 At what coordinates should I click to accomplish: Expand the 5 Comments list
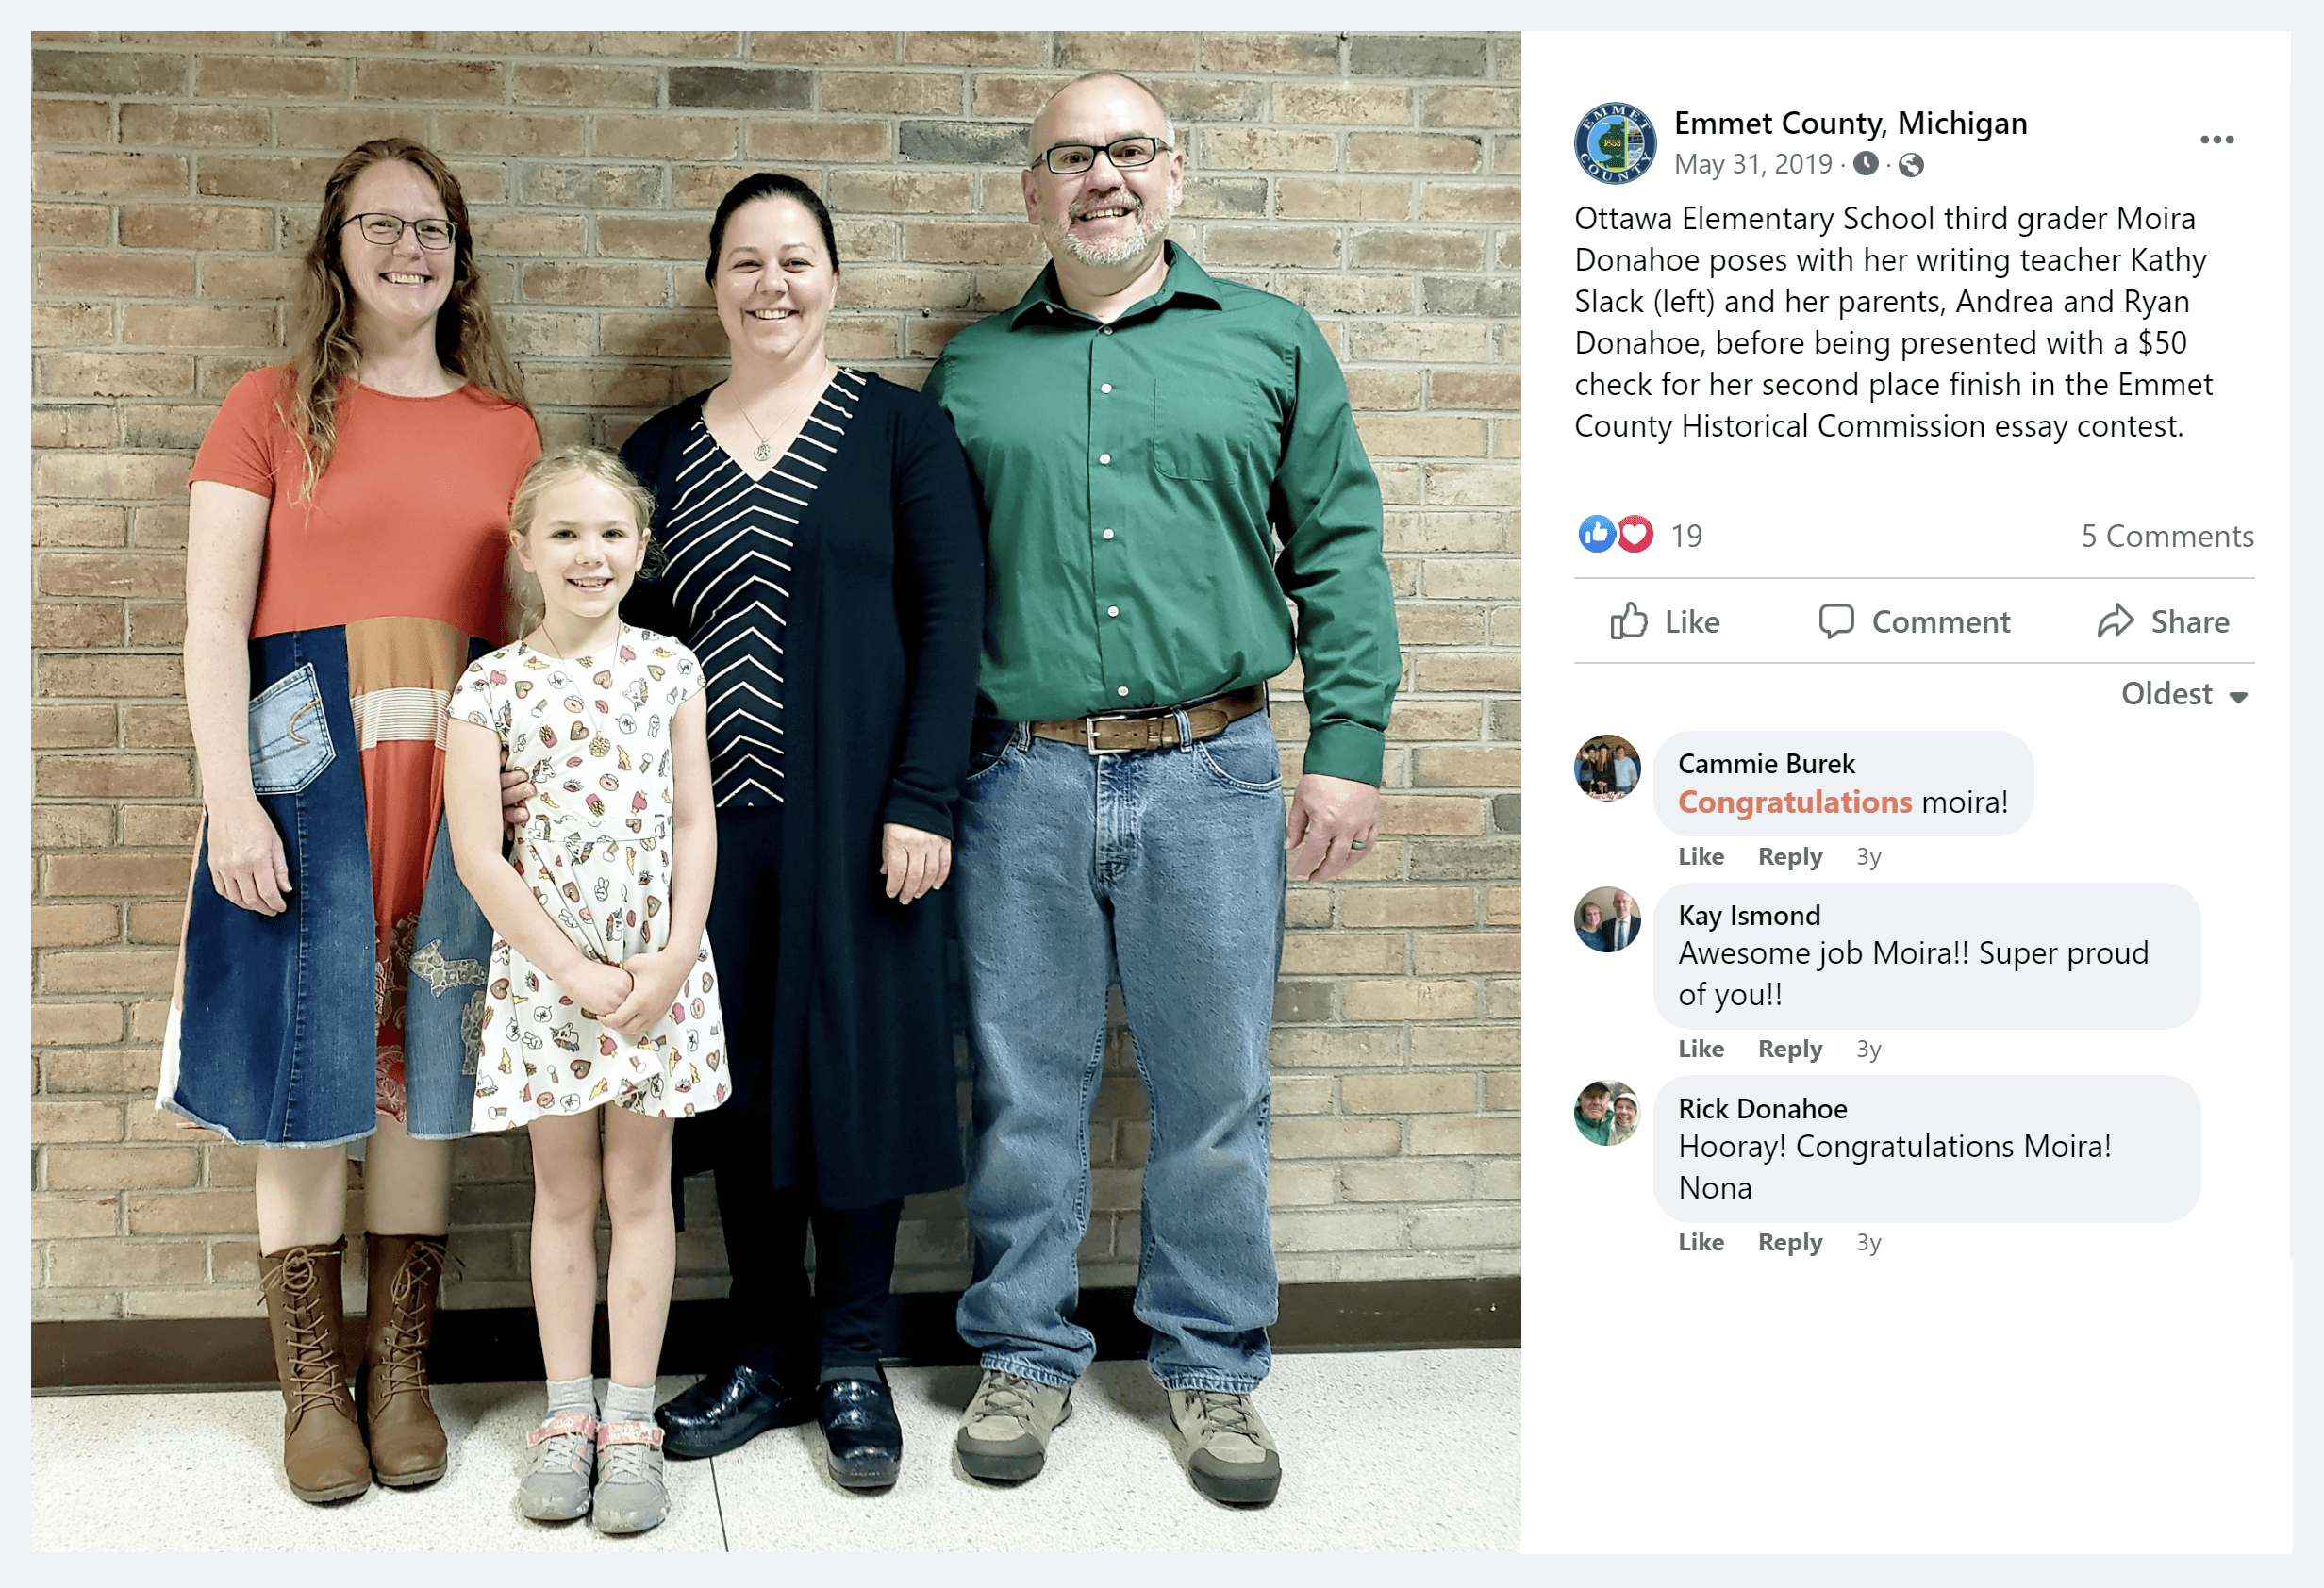2167,536
